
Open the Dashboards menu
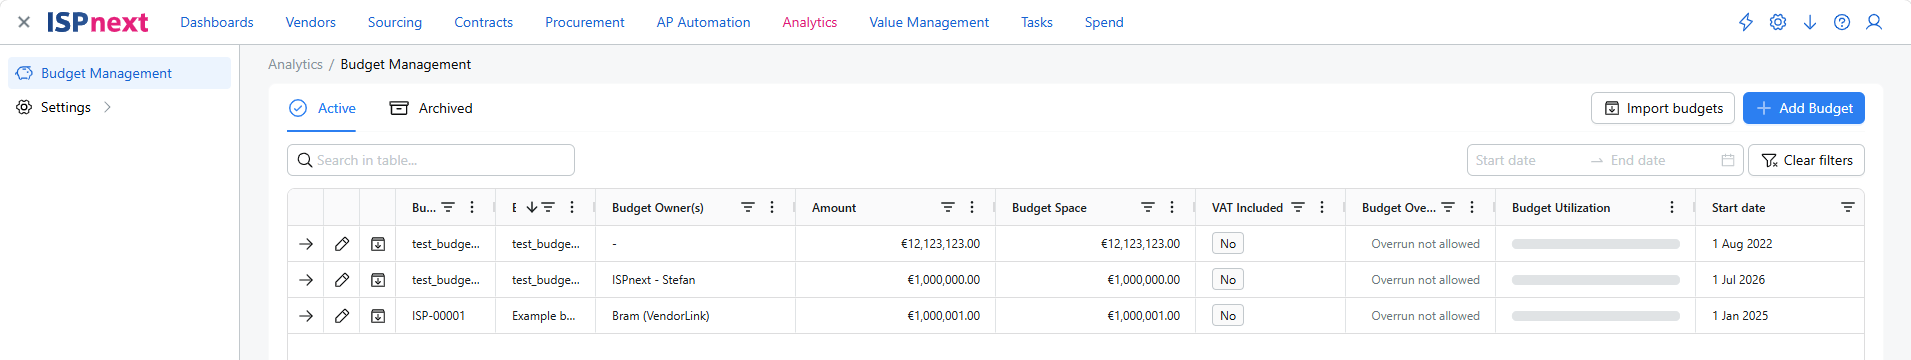pyautogui.click(x=217, y=22)
